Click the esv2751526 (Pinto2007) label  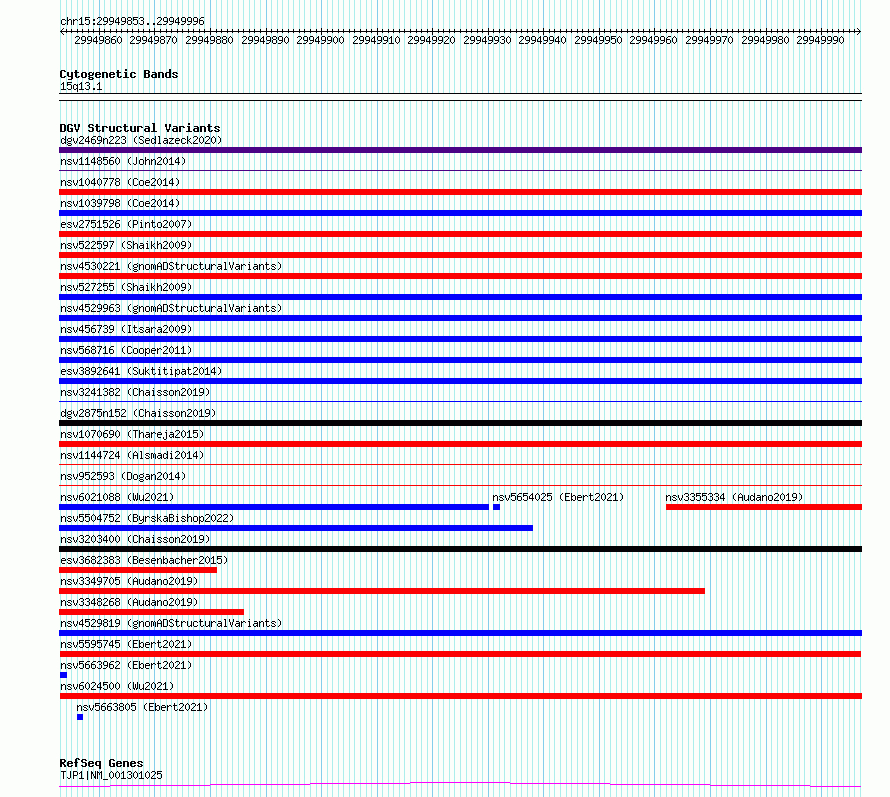[x=126, y=224]
